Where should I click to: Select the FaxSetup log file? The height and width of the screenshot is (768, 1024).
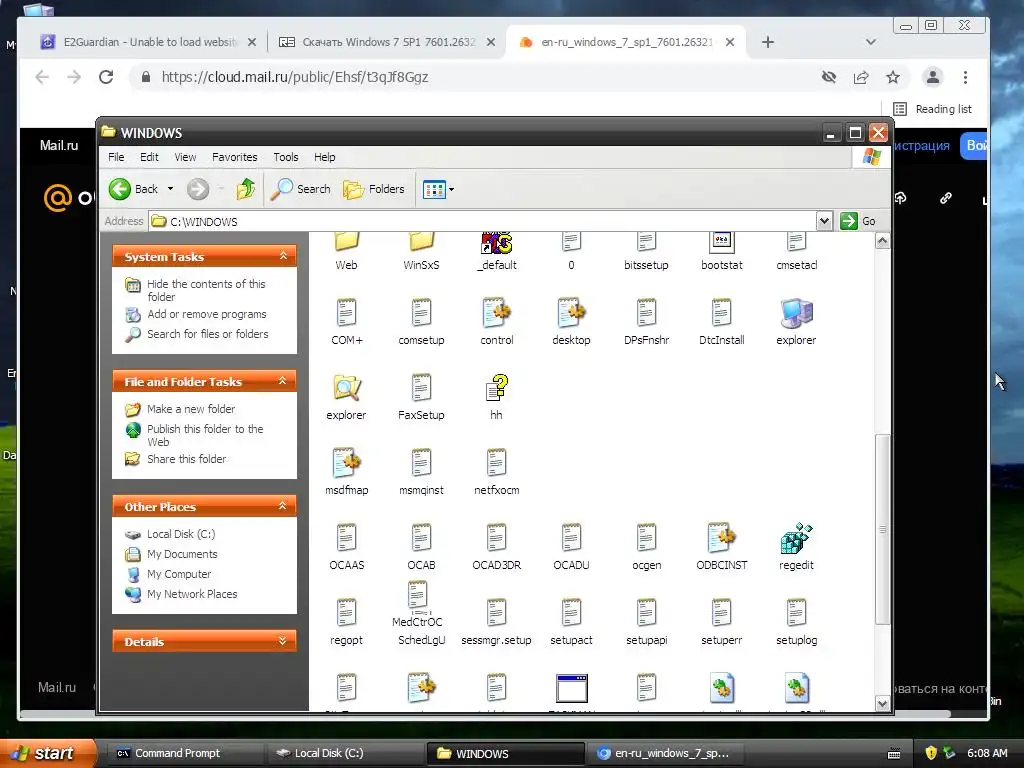[421, 388]
